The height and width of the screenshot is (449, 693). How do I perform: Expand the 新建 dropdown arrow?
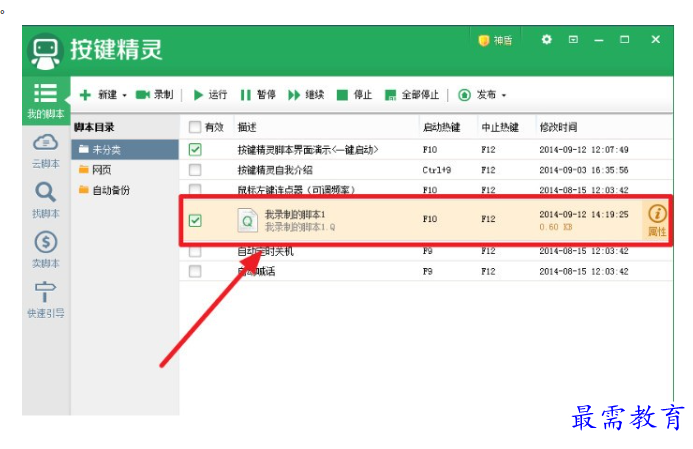(x=125, y=95)
